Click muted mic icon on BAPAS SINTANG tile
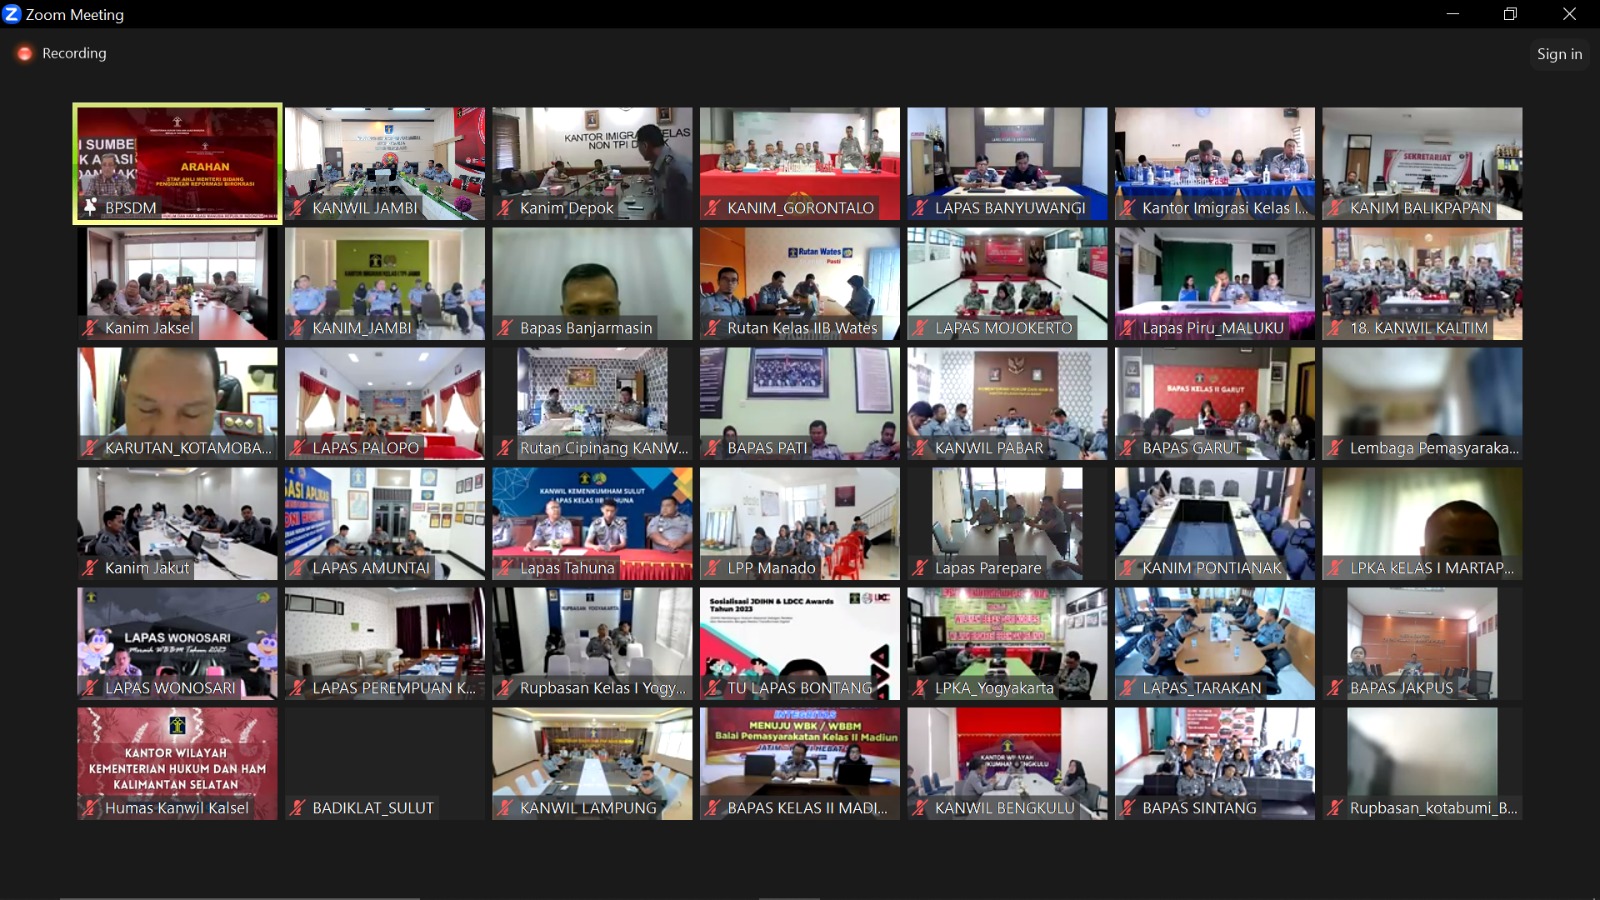The height and width of the screenshot is (900, 1600). (x=1128, y=808)
